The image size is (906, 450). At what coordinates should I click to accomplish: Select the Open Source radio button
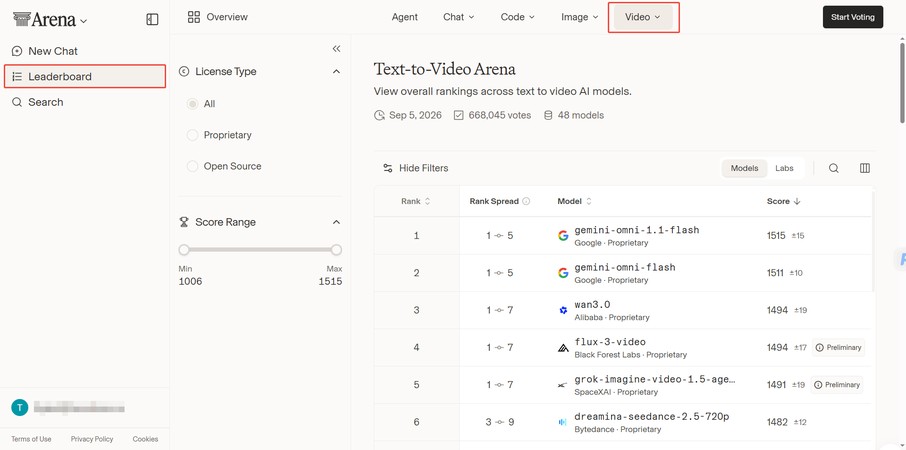[x=192, y=166]
